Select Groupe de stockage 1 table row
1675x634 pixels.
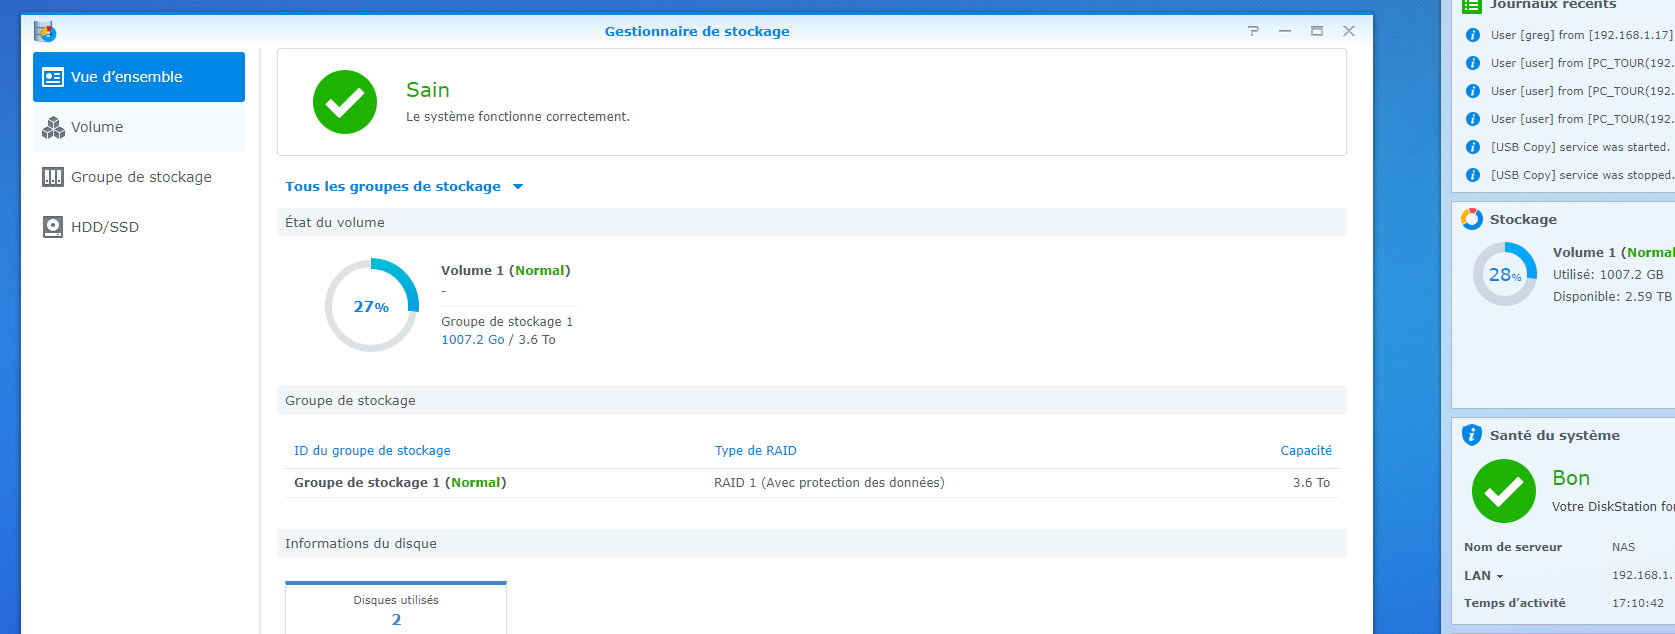tap(810, 483)
